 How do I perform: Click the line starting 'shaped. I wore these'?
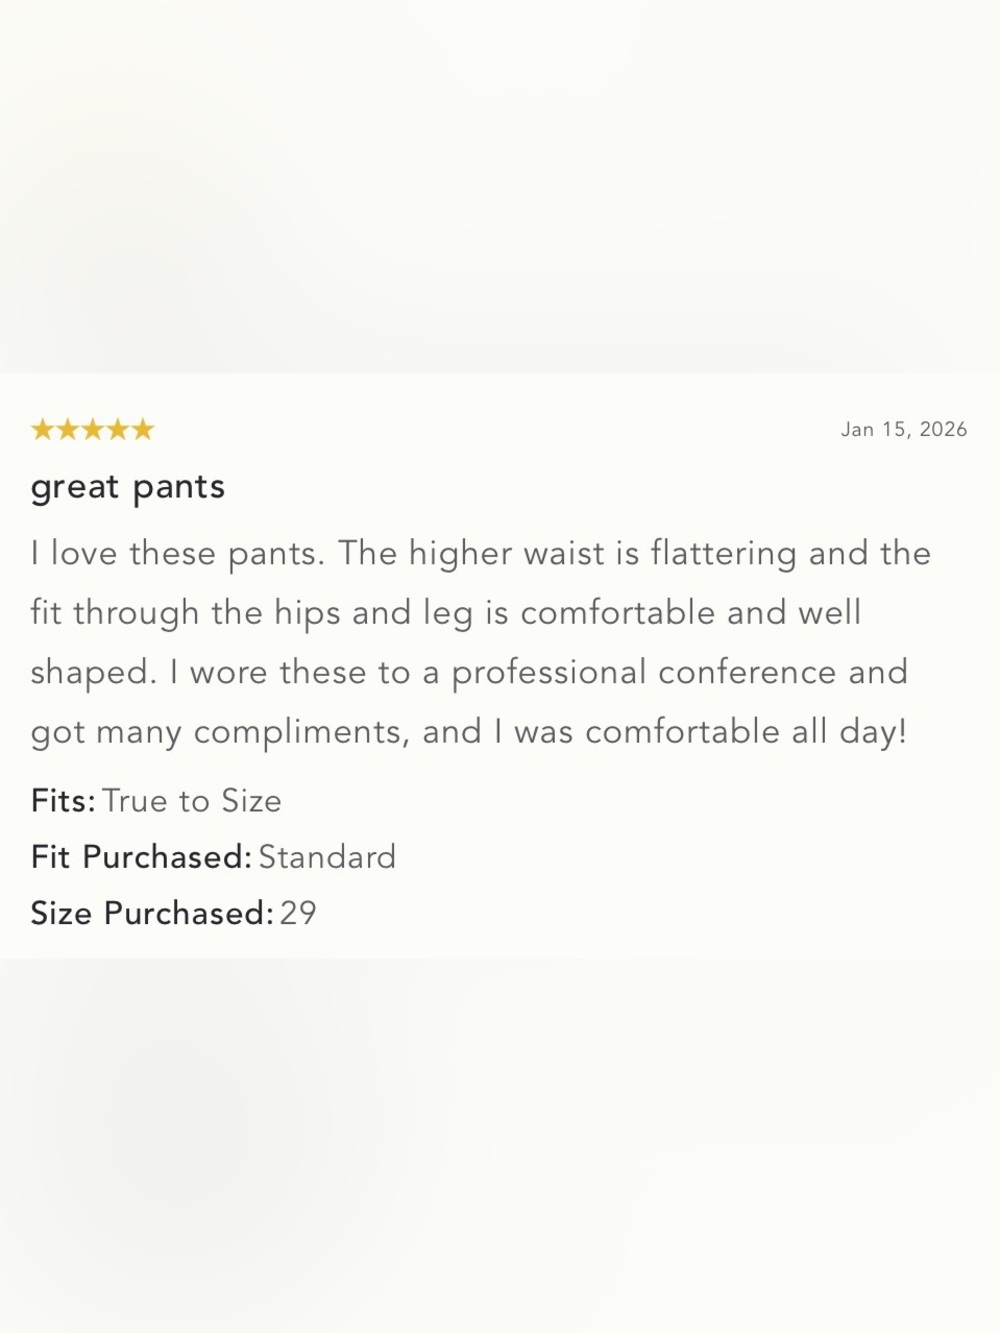[x=469, y=673]
